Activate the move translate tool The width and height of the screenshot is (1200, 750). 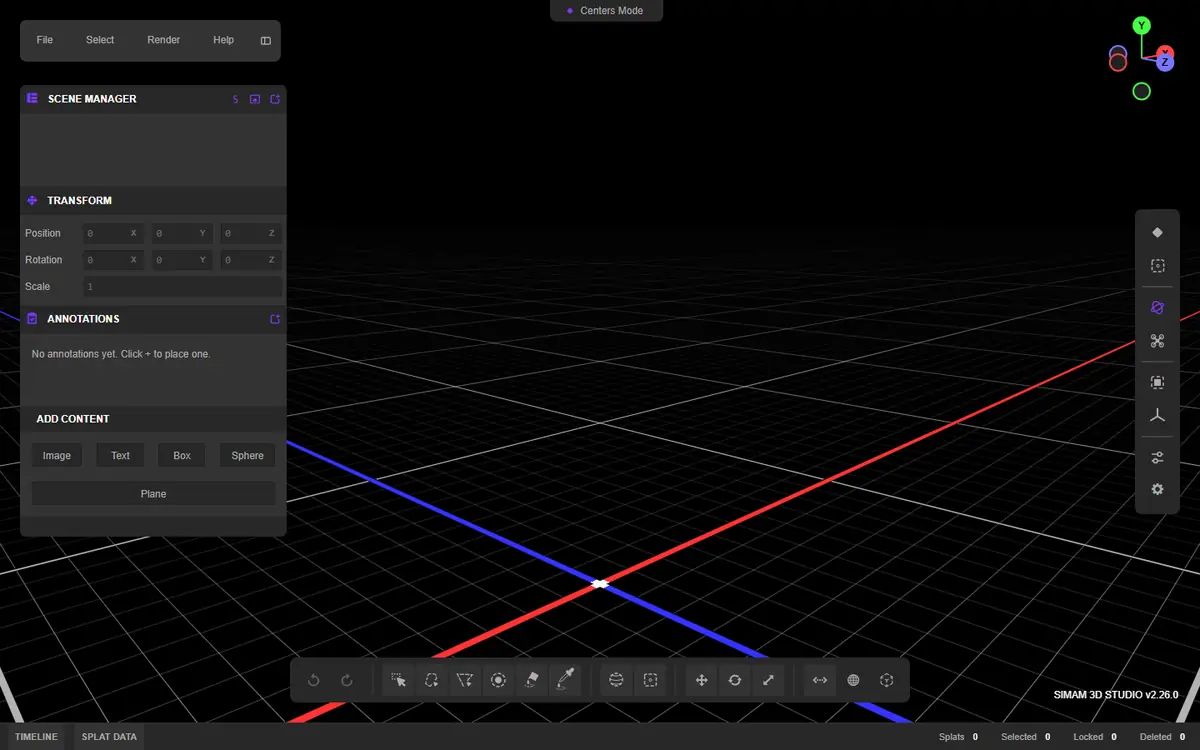[701, 680]
